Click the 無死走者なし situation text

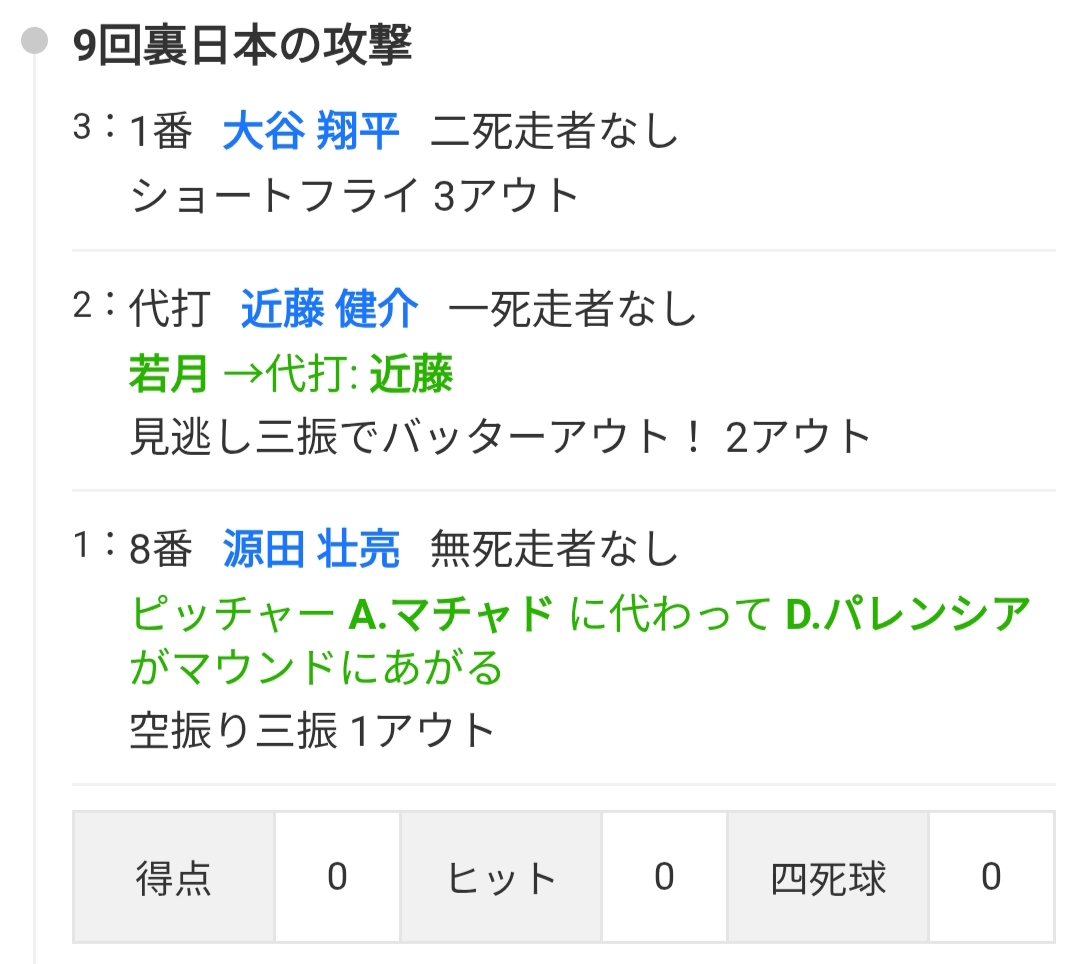point(555,550)
